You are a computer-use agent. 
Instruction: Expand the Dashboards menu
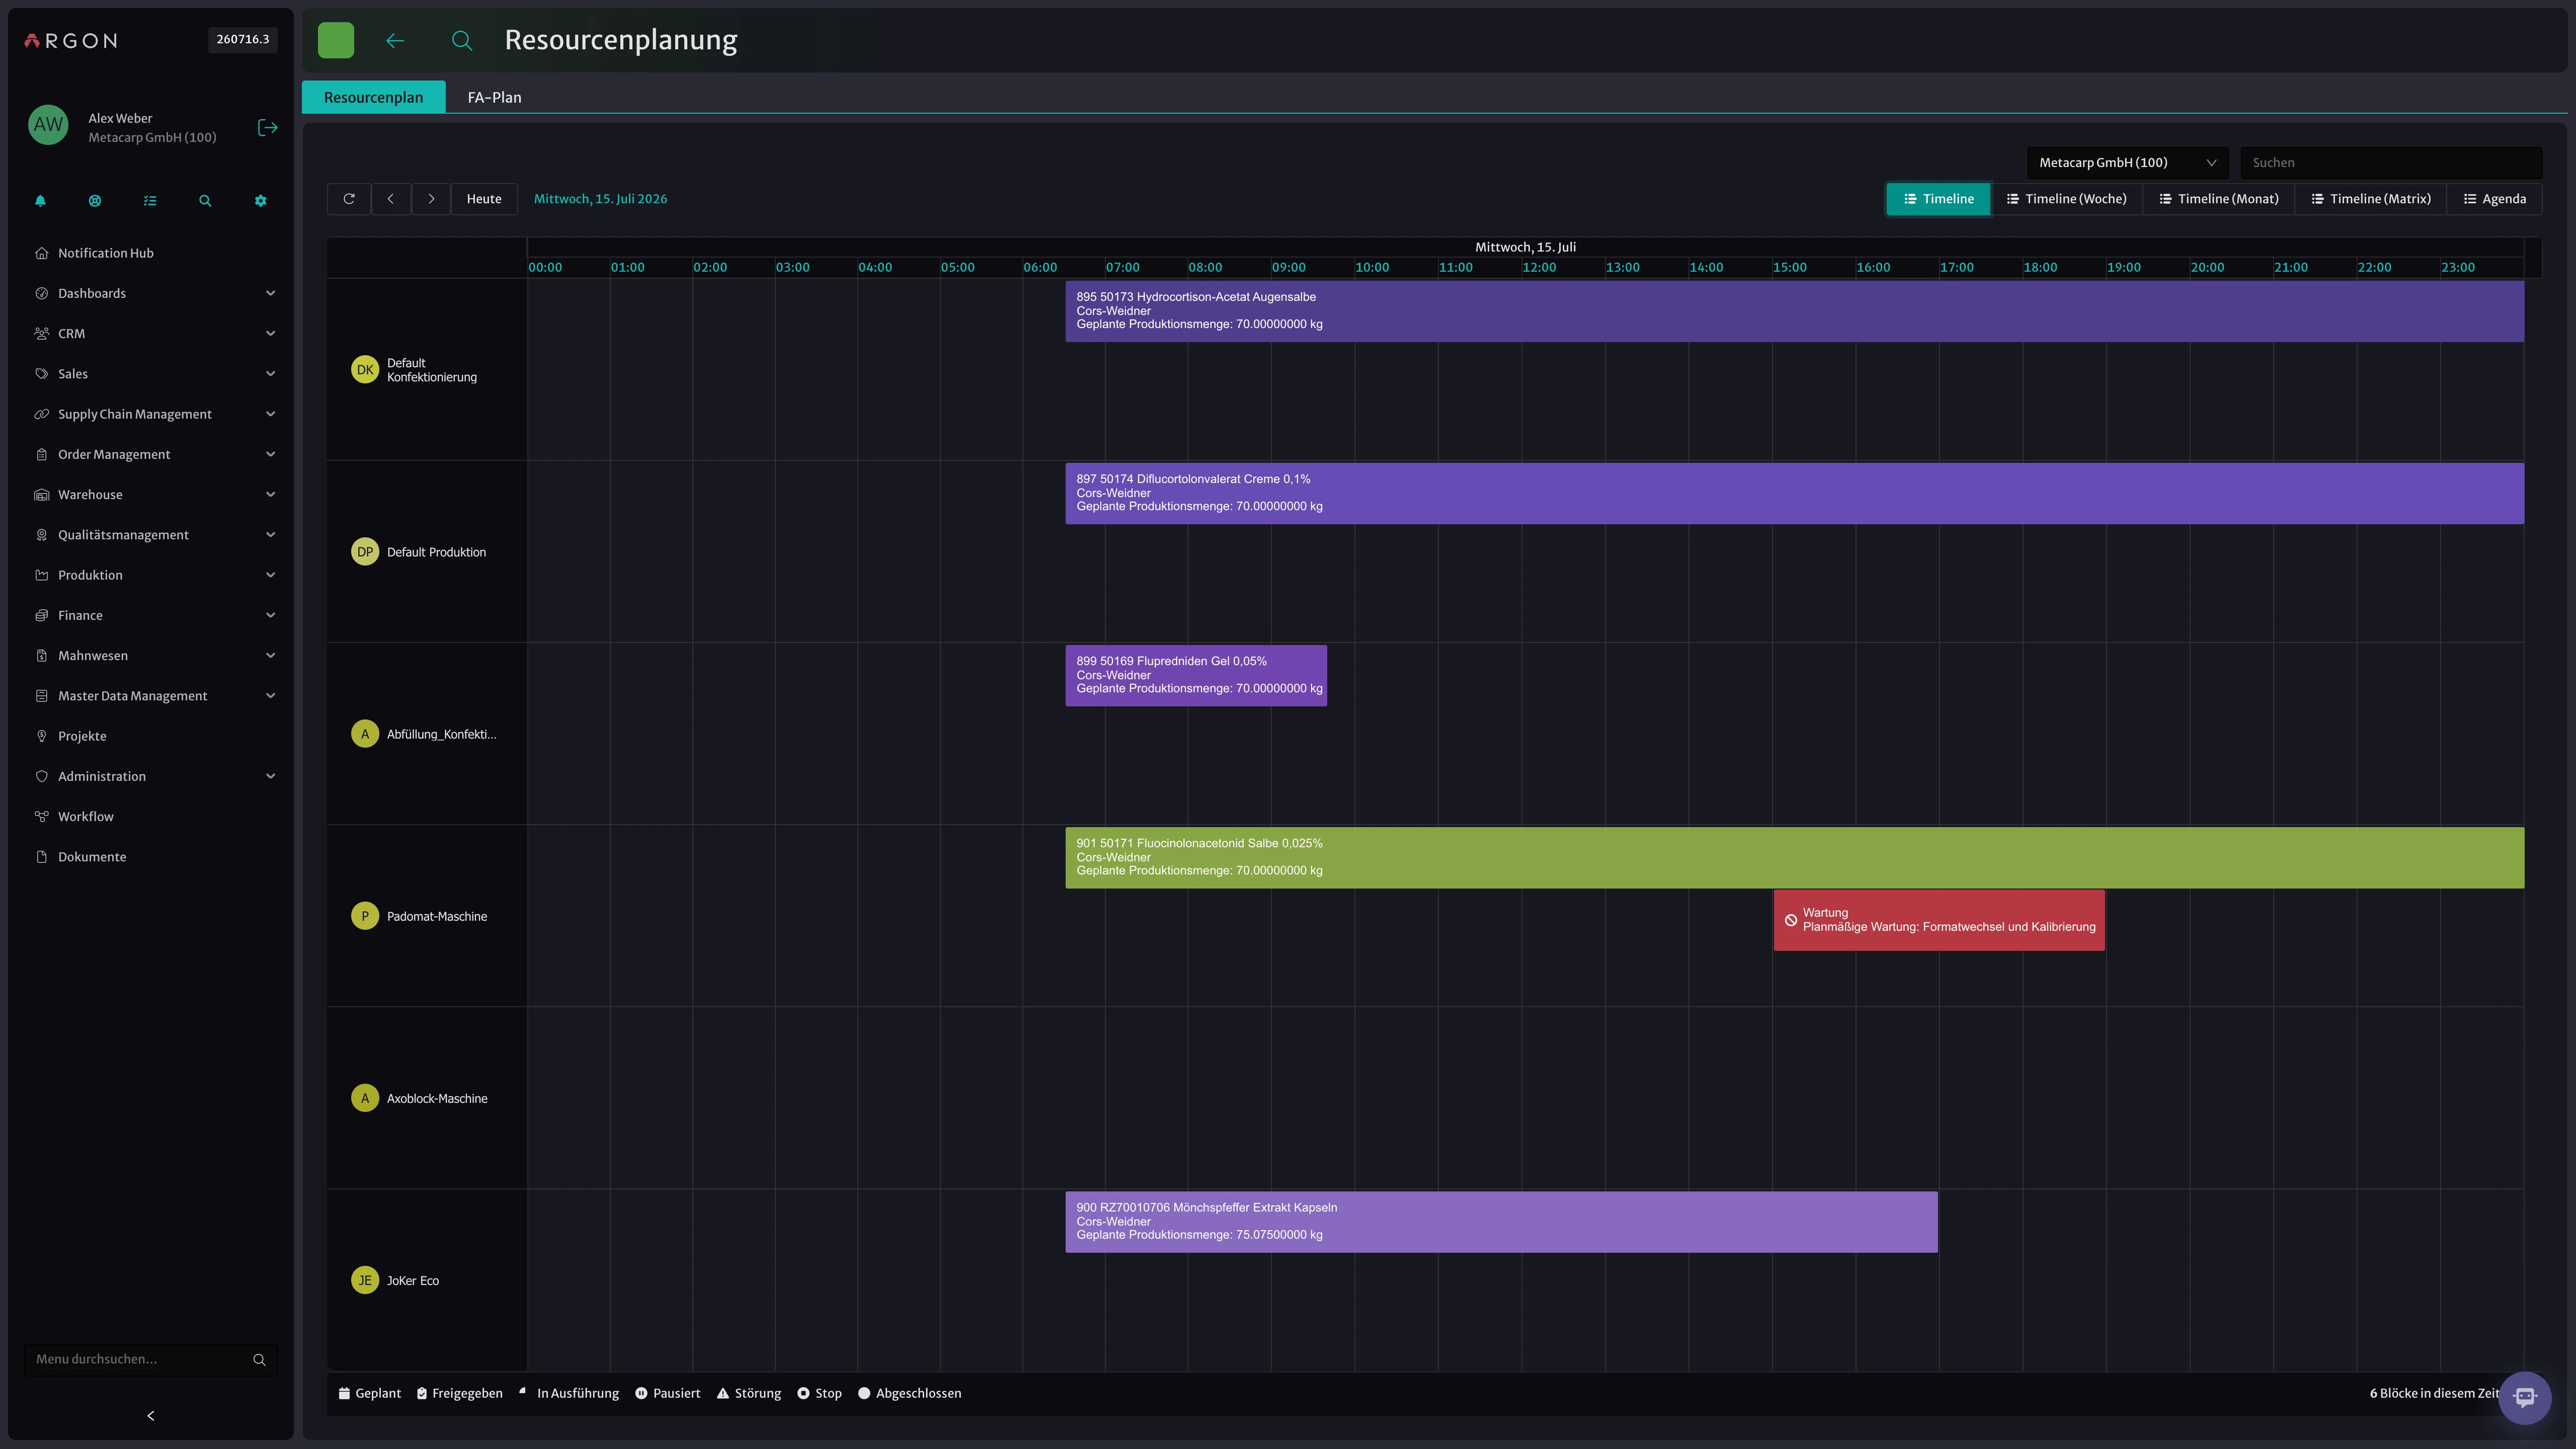point(151,293)
